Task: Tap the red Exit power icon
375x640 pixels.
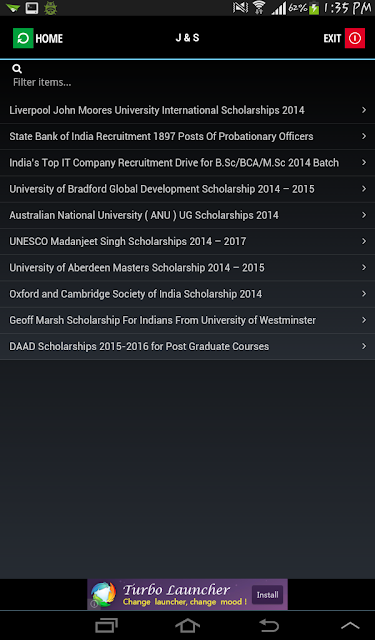Action: coord(355,38)
